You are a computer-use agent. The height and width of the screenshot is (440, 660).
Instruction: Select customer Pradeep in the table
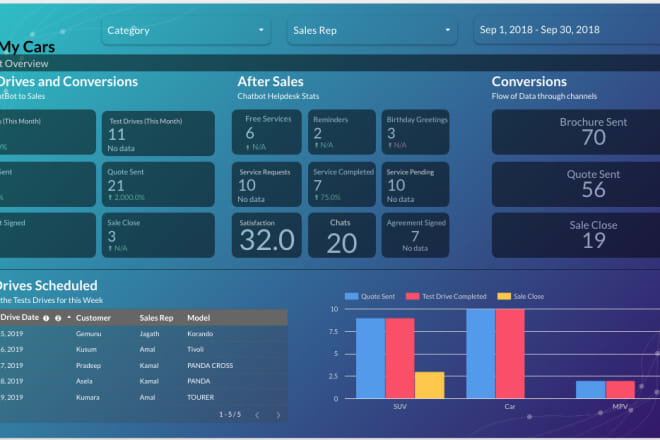click(x=88, y=365)
